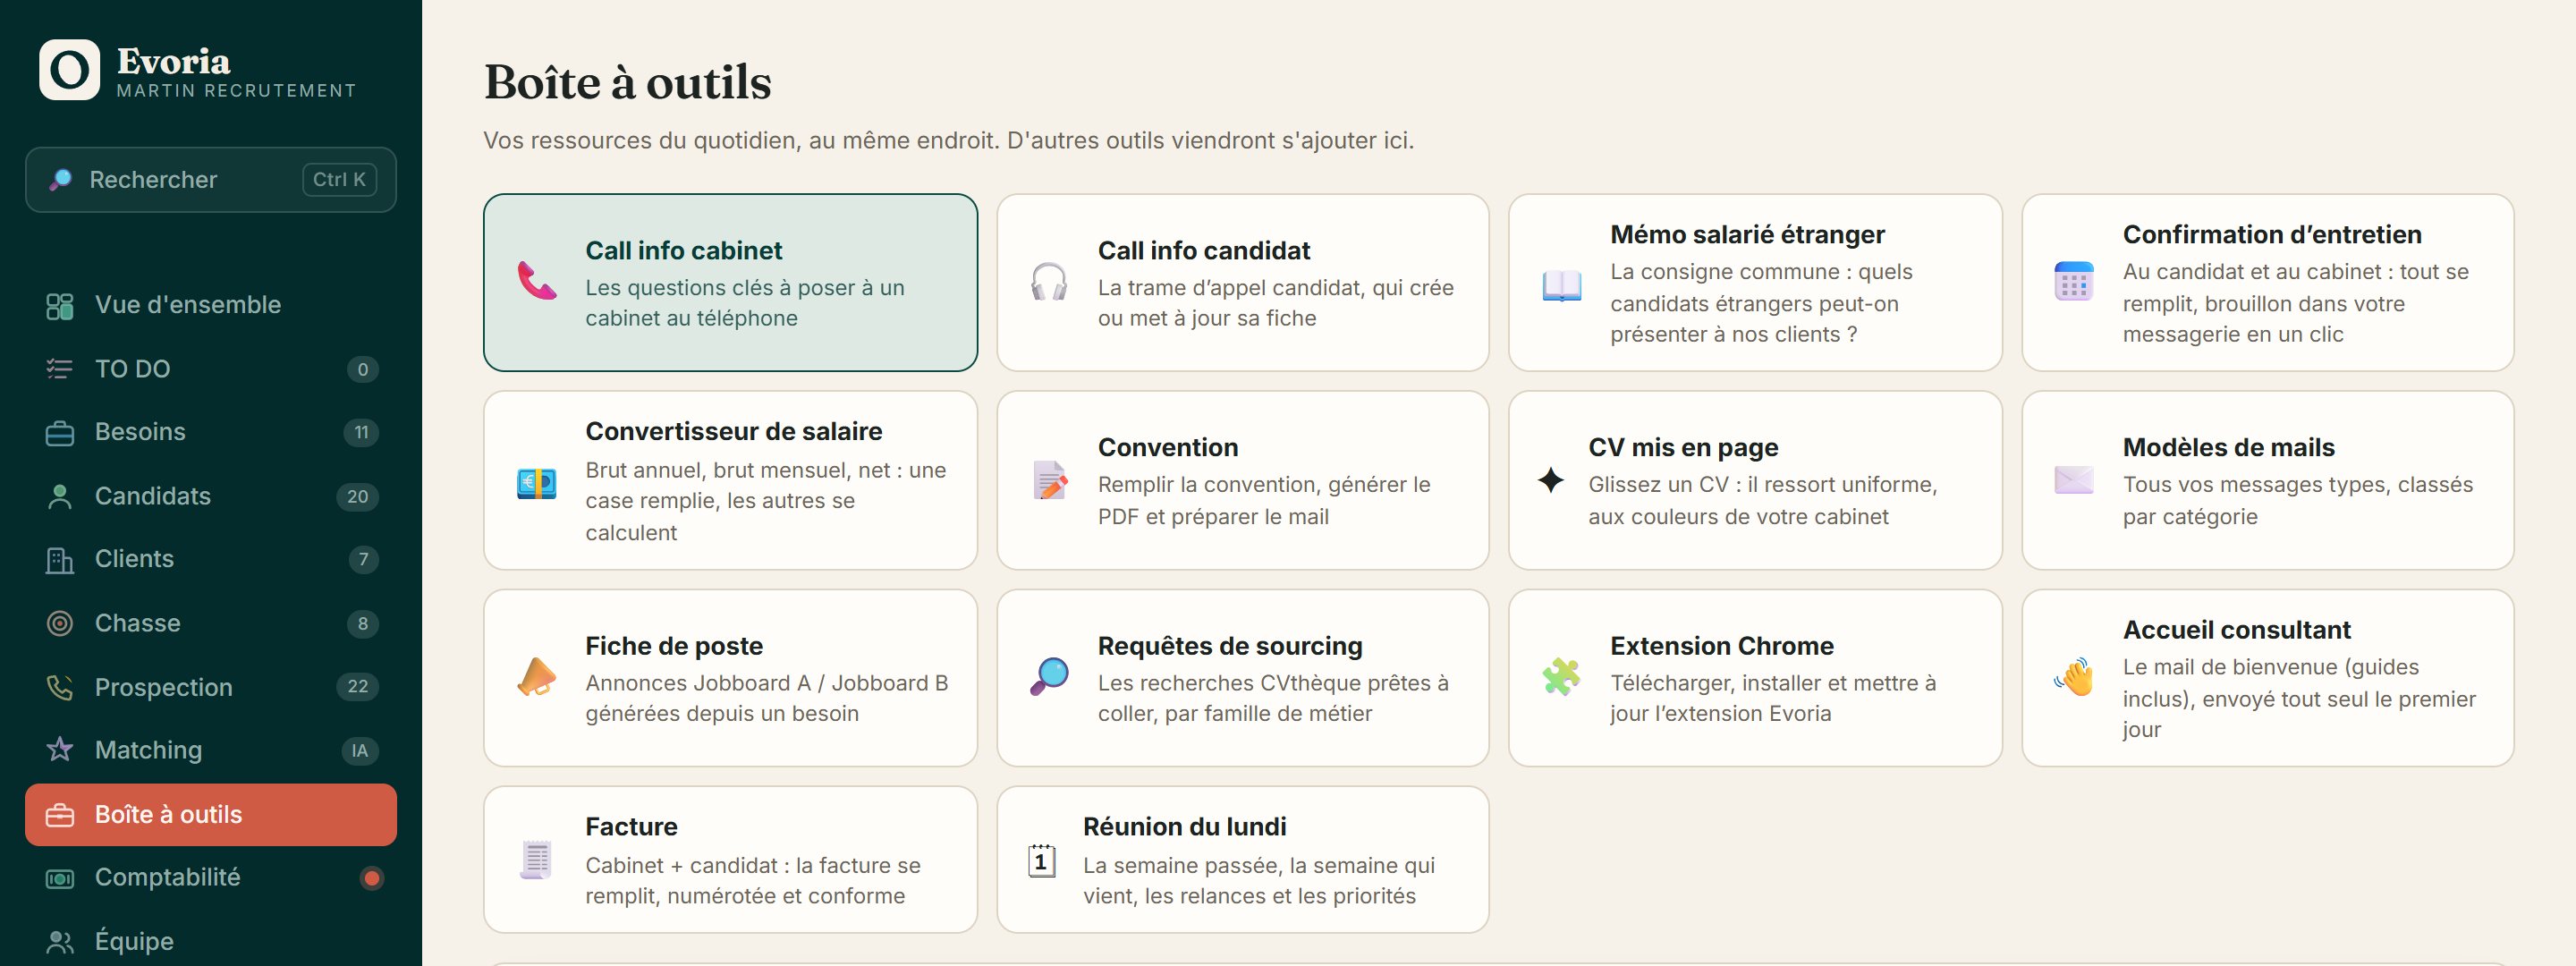Screen dimensions: 2576x966
Task: Open the Comptabilité section
Action: click(x=211, y=878)
